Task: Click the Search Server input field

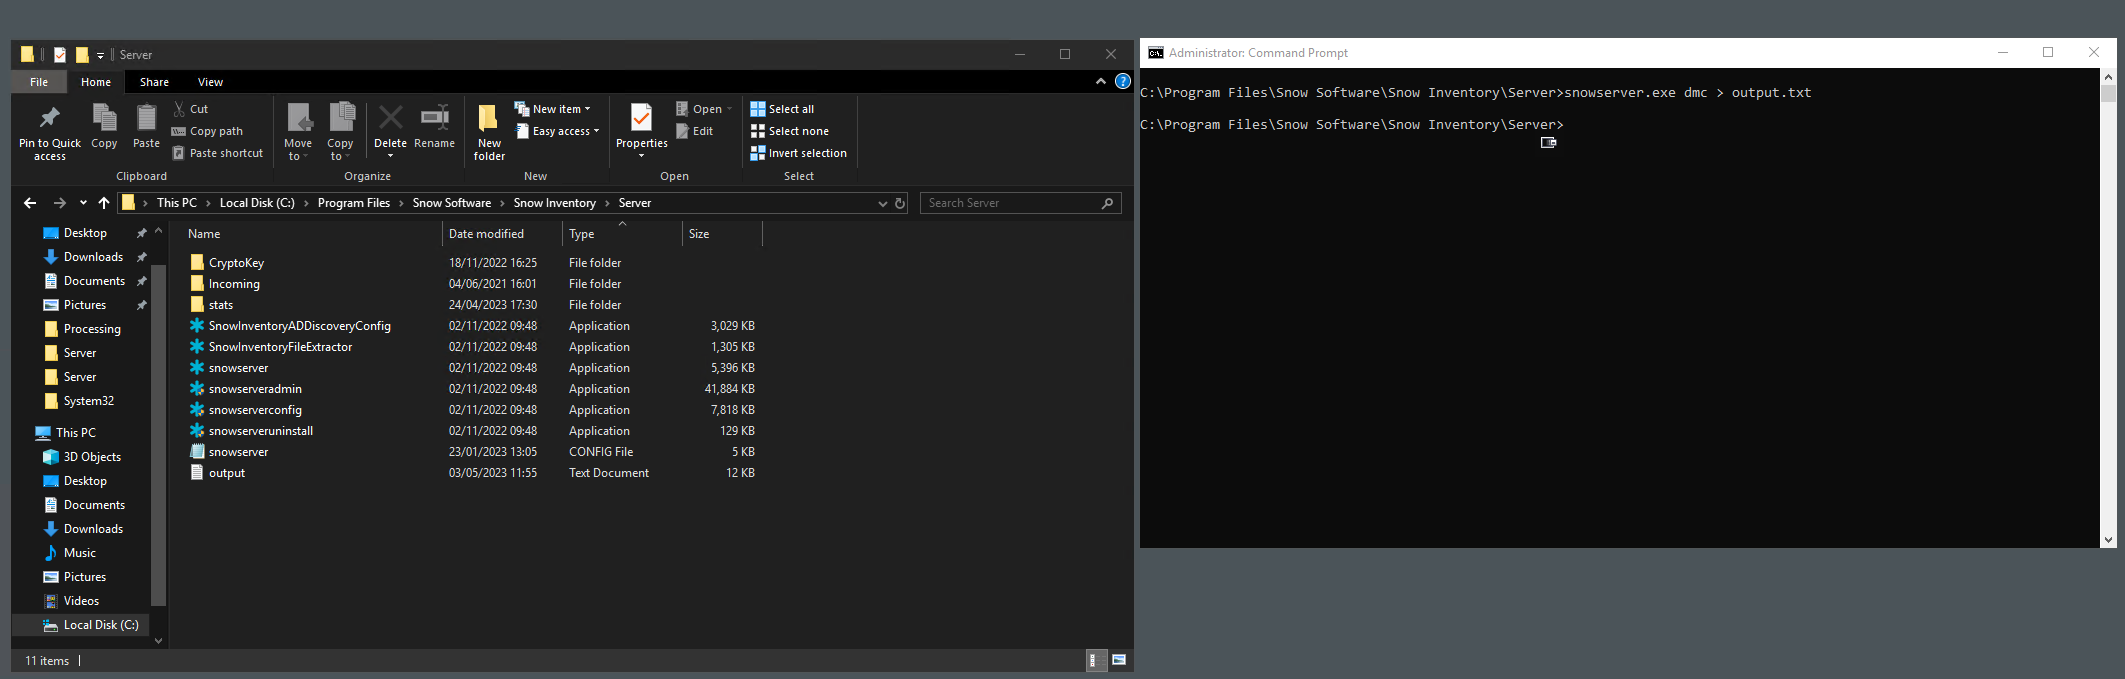Action: pyautogui.click(x=1020, y=203)
